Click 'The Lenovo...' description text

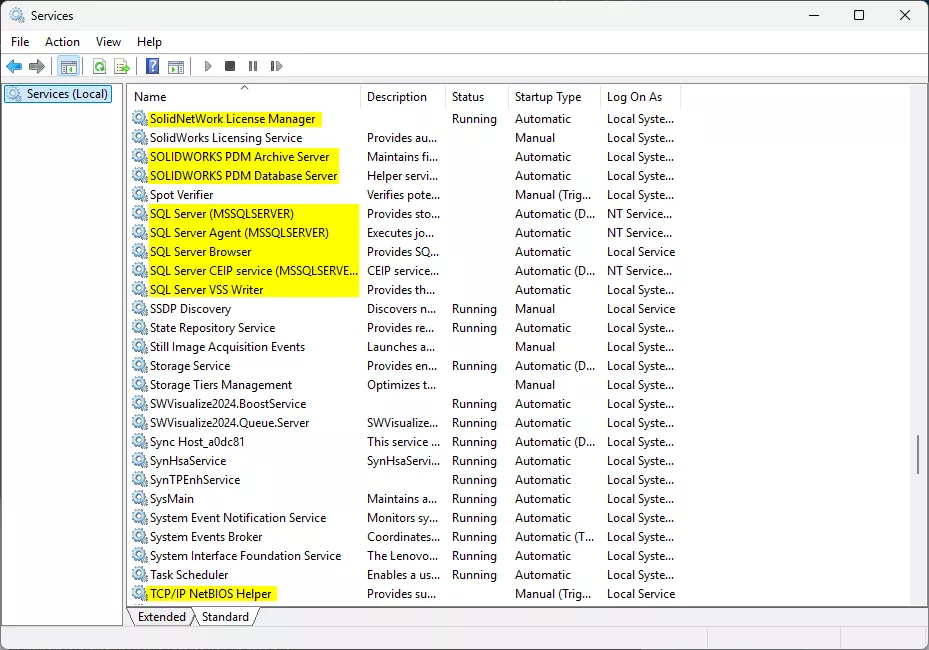point(402,555)
